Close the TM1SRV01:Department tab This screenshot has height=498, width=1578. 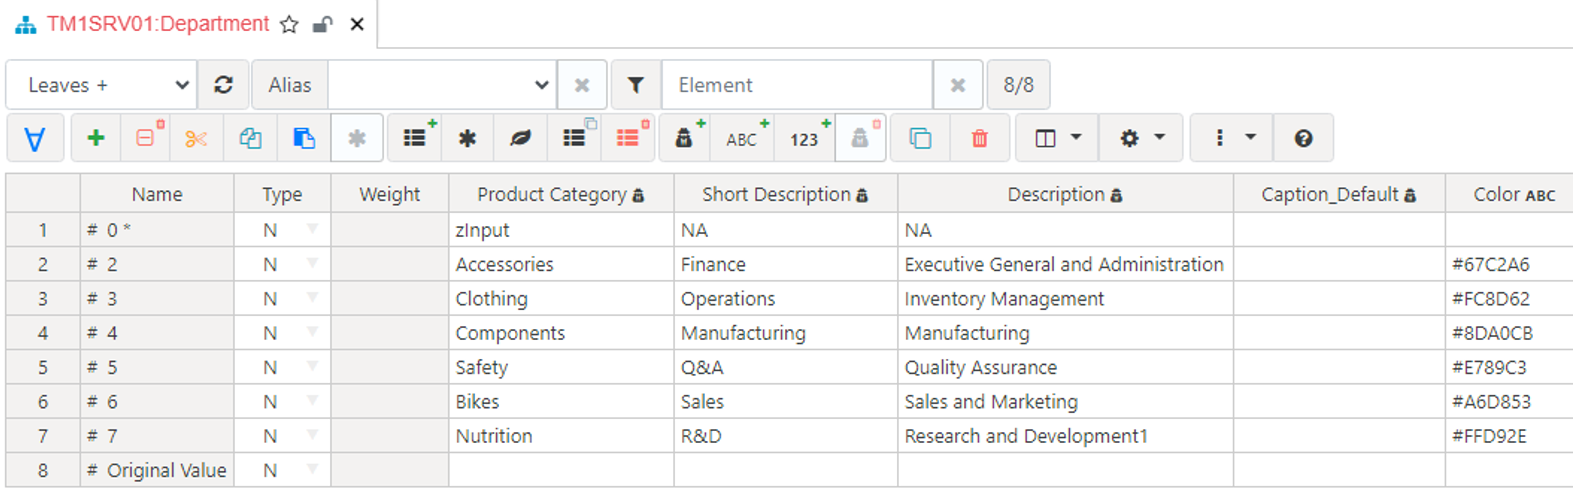[x=357, y=25]
